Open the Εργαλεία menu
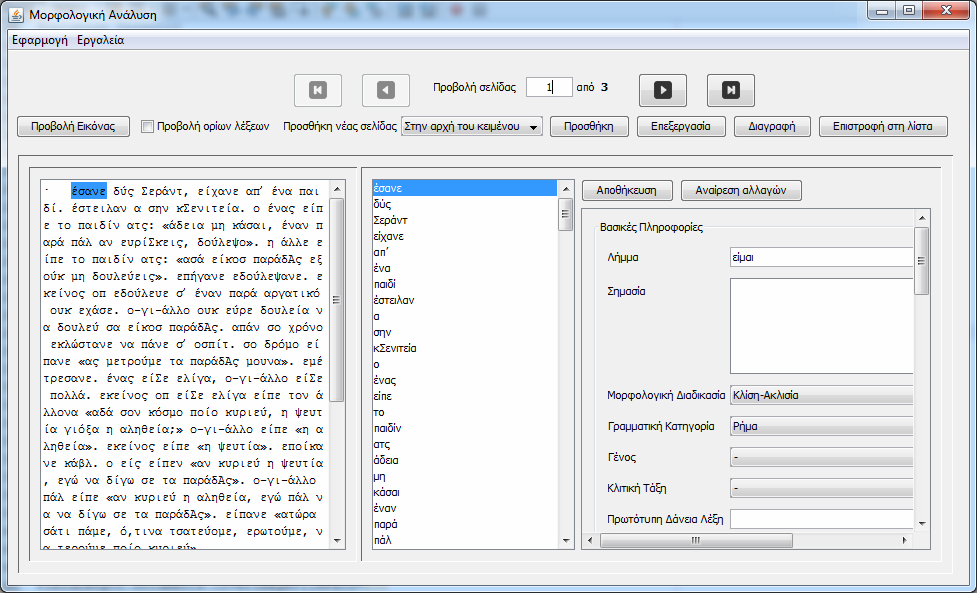This screenshot has width=977, height=593. click(x=100, y=40)
